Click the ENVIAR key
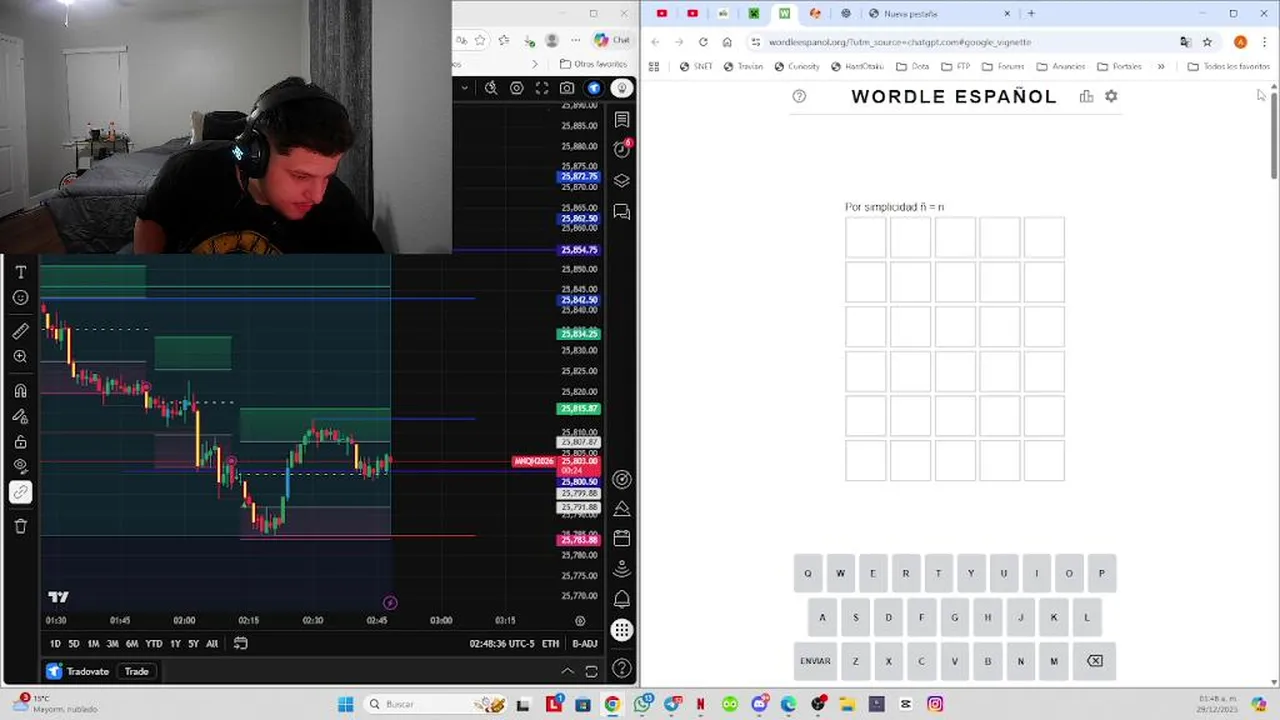 tap(815, 661)
